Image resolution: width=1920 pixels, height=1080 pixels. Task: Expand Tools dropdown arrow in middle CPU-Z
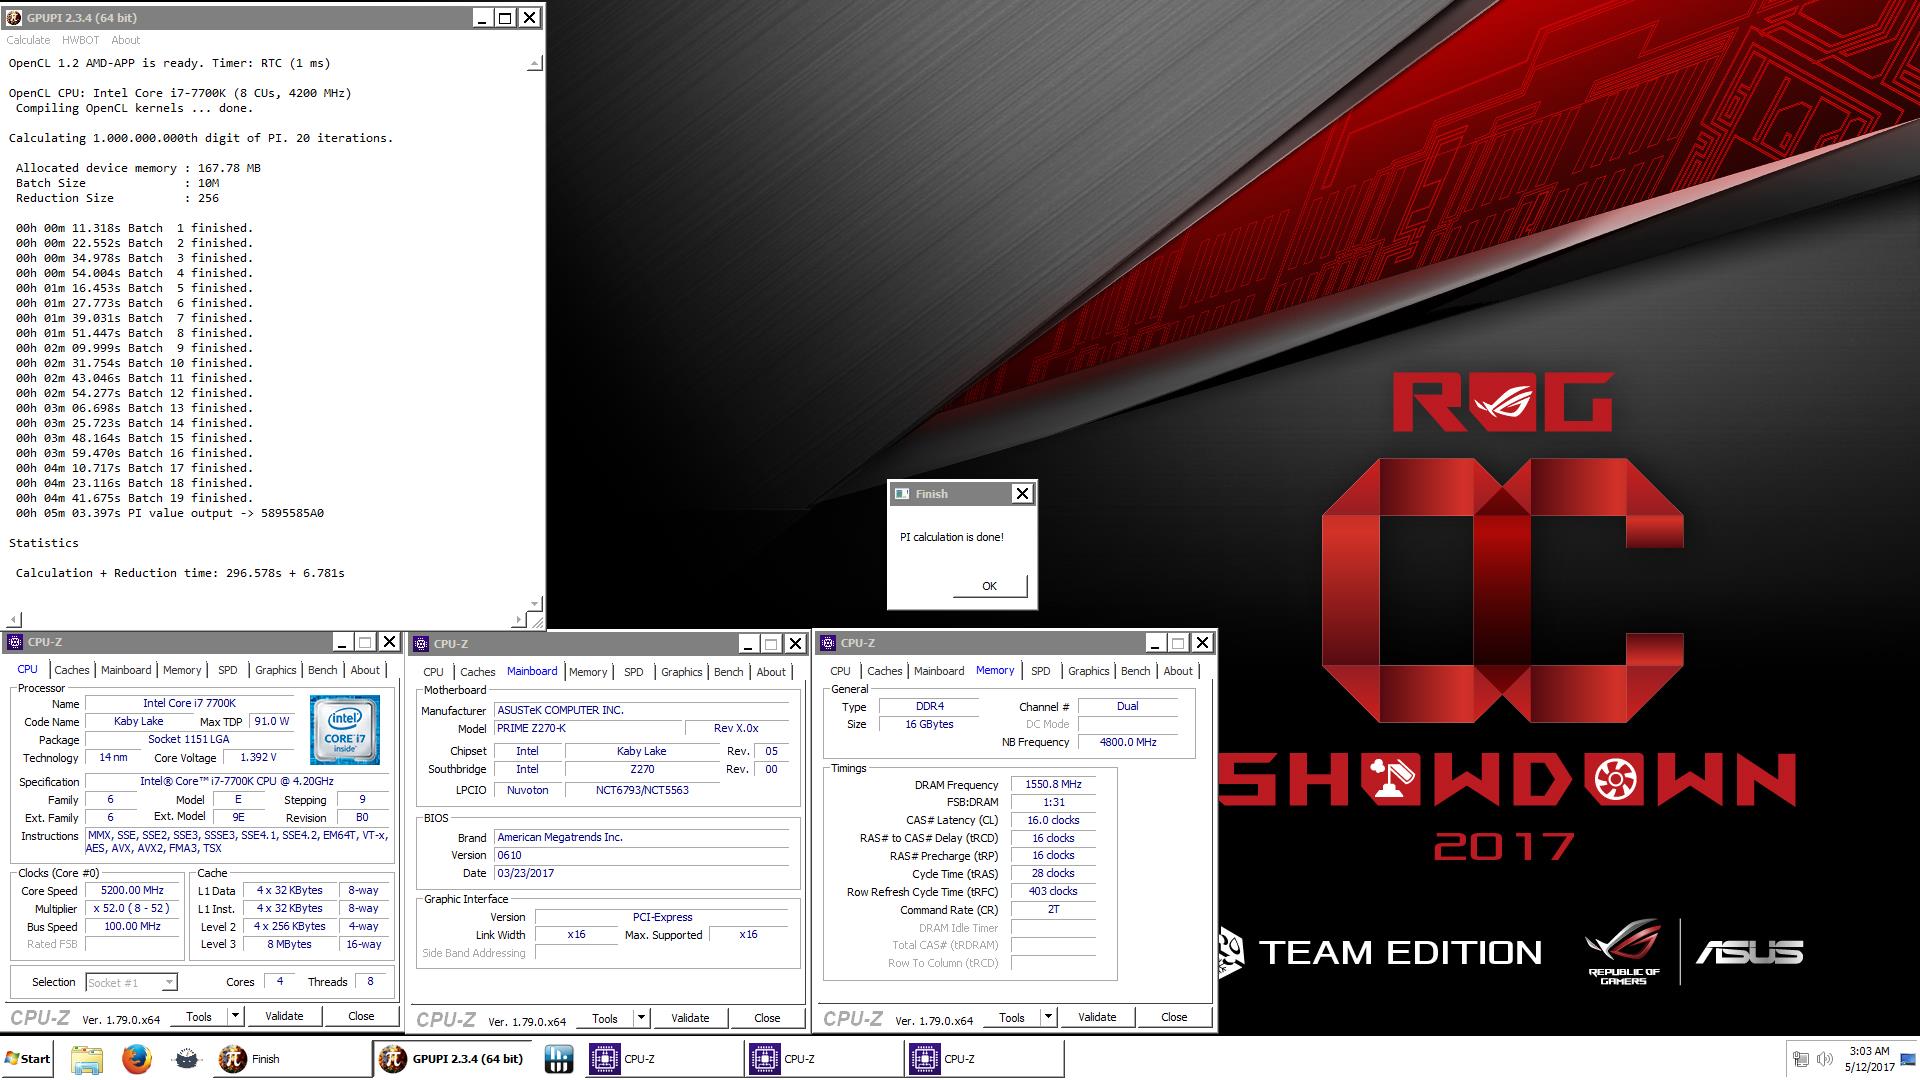(x=642, y=1018)
